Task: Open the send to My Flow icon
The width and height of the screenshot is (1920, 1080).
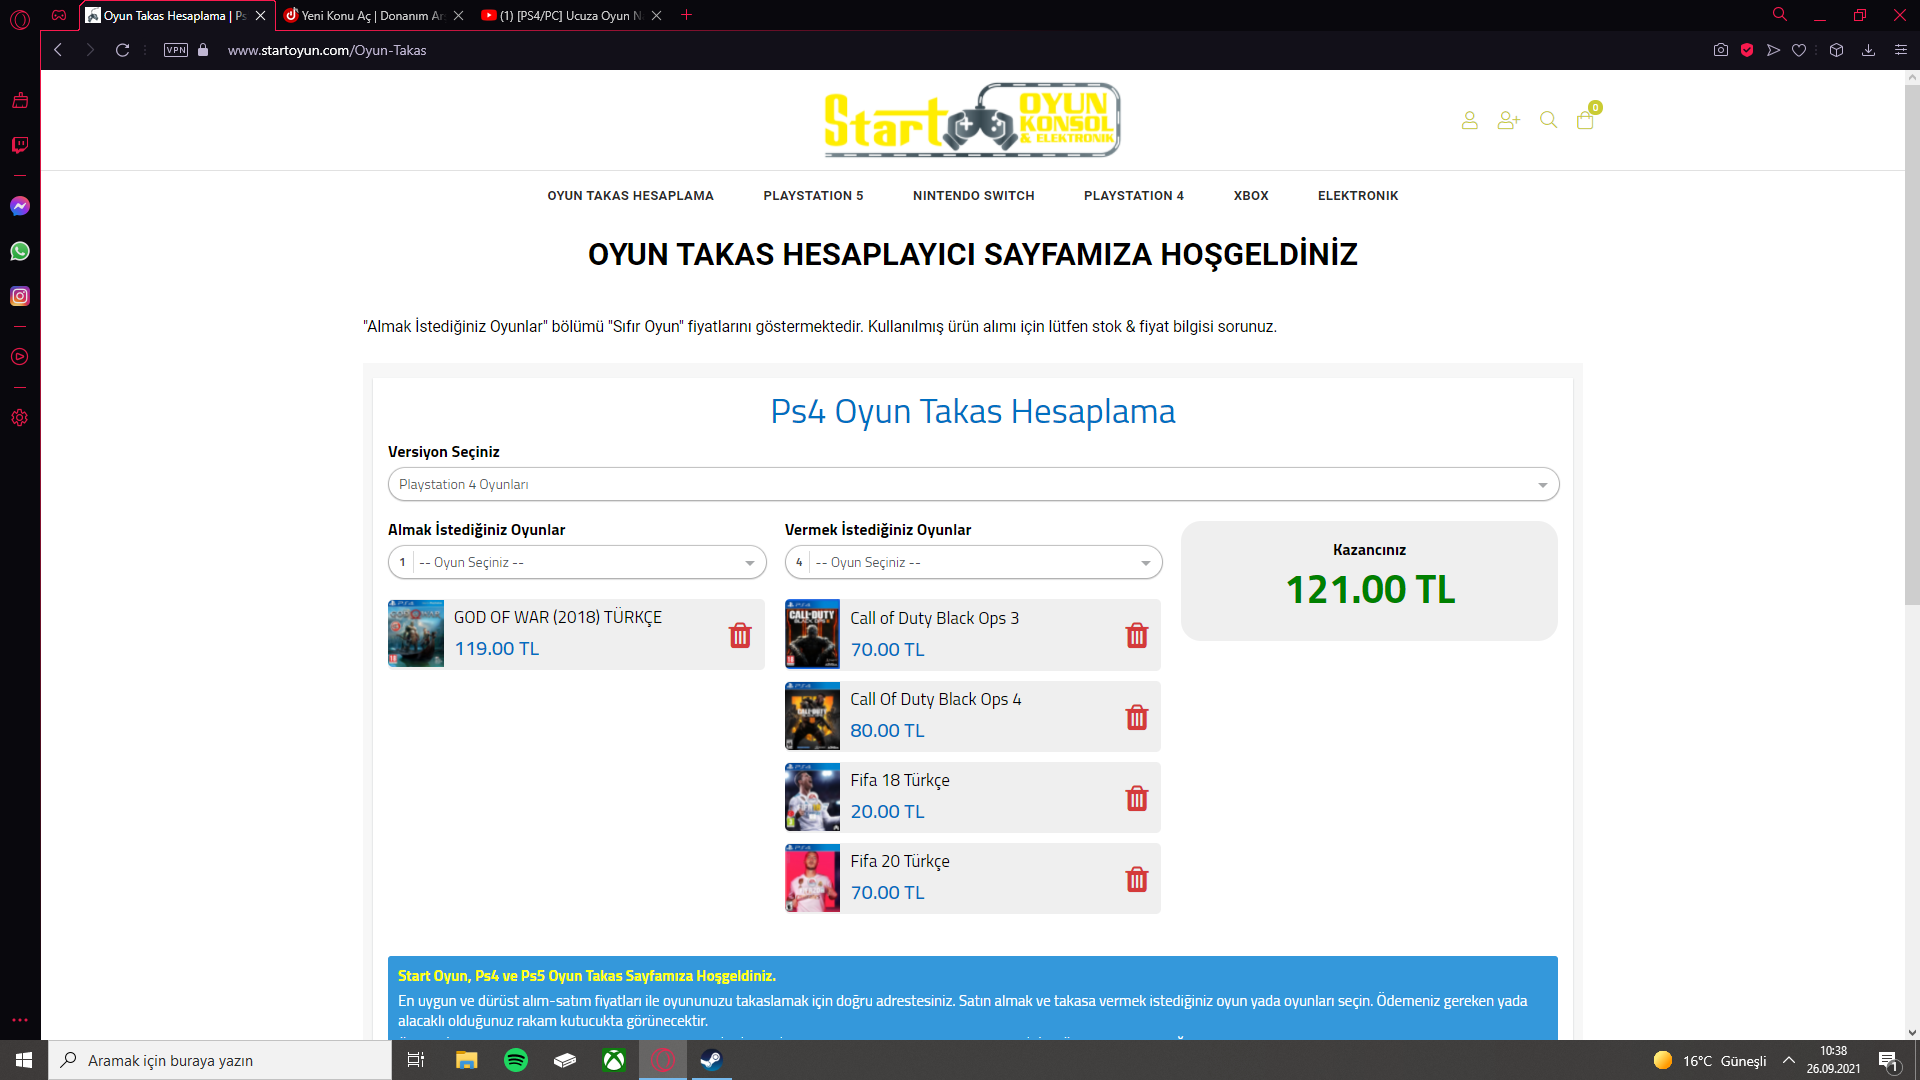Action: coord(1773,50)
